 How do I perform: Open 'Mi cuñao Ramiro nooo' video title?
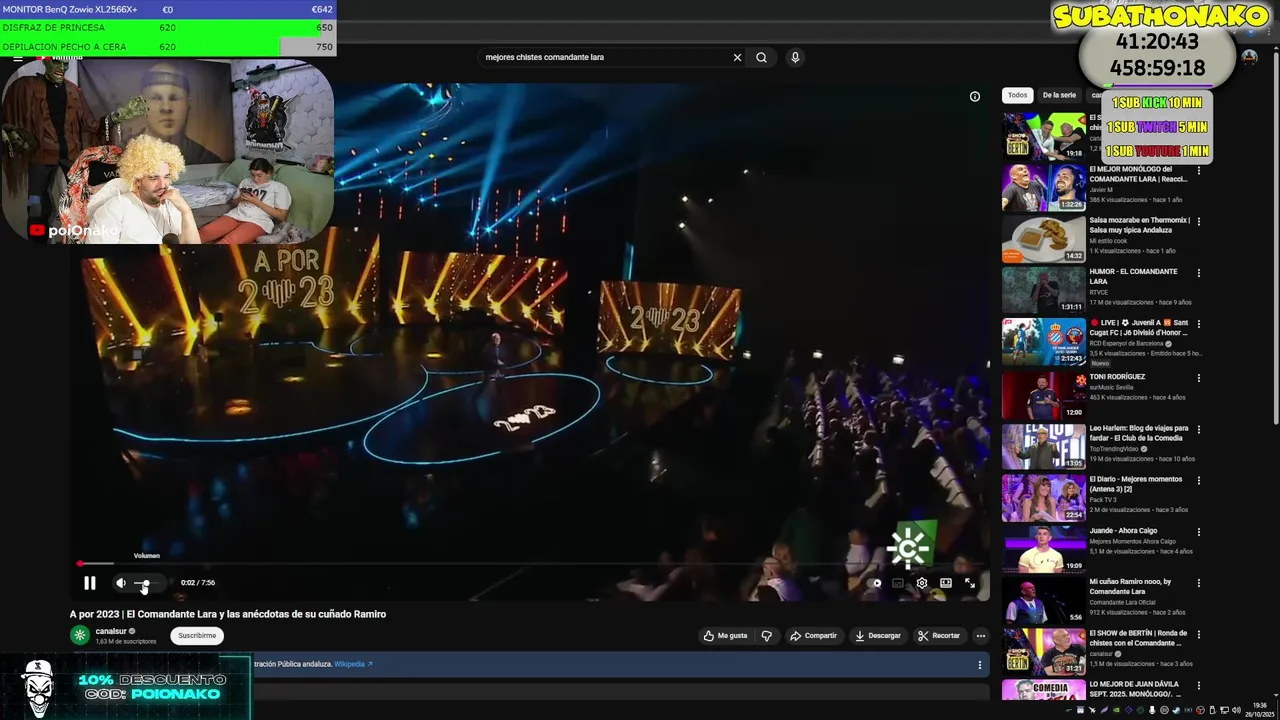coord(1130,586)
